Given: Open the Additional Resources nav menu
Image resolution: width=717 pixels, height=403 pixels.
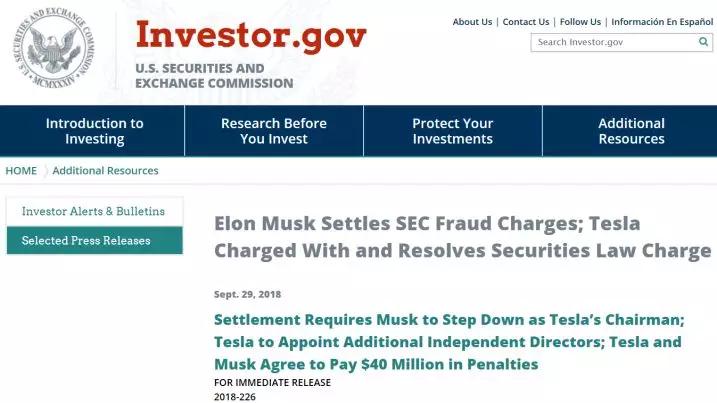Looking at the screenshot, I should [631, 131].
